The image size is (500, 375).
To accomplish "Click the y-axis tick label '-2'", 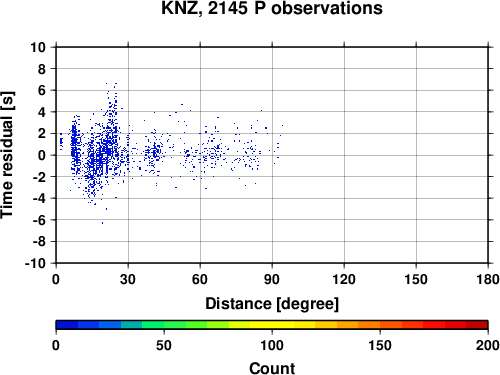I will coord(39,177).
